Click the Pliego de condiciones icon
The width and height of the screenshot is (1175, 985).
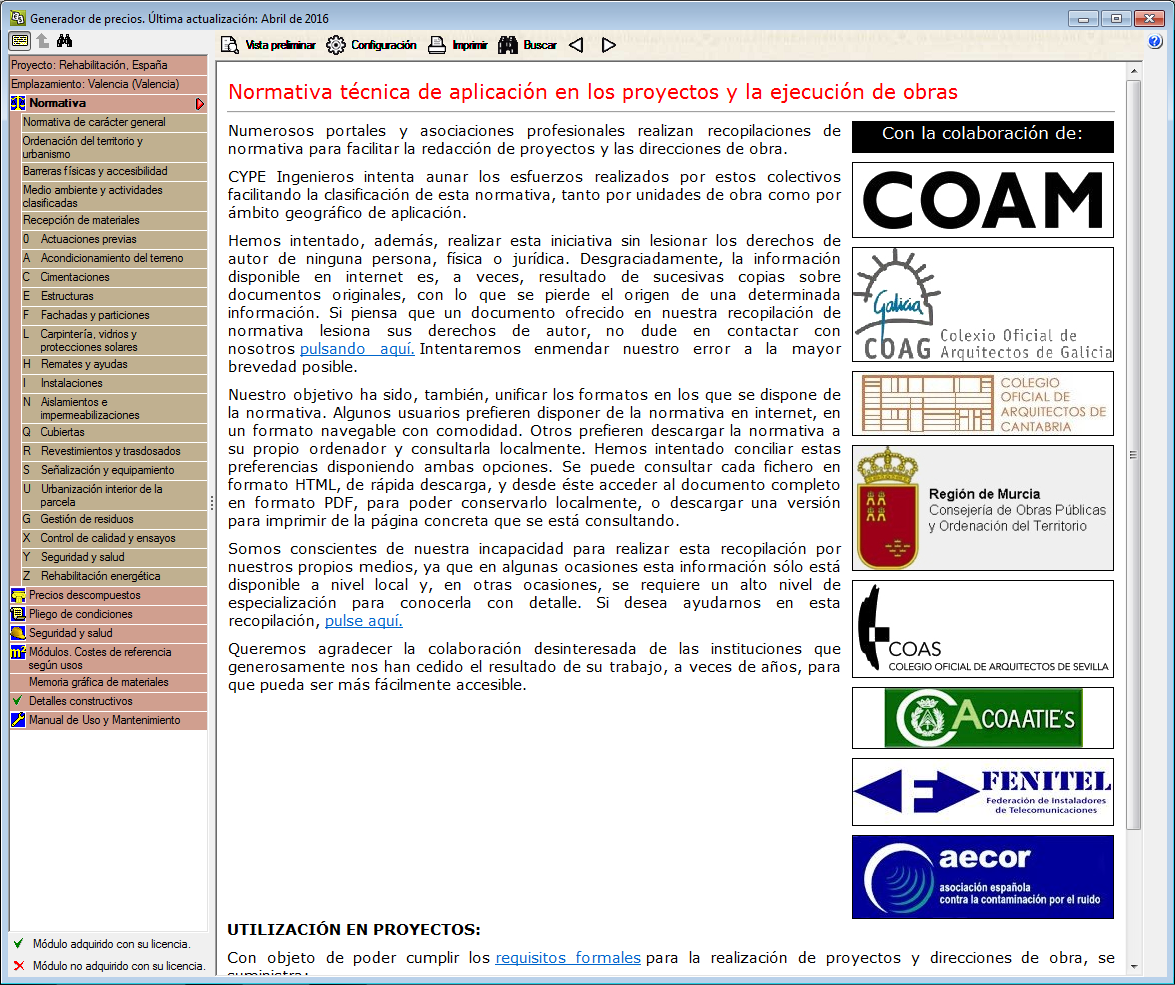18,614
